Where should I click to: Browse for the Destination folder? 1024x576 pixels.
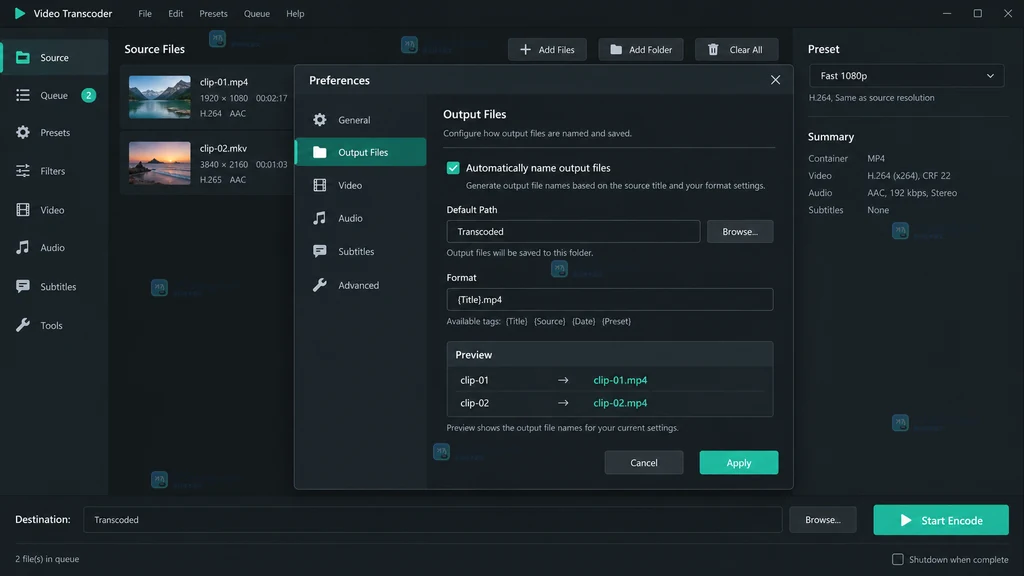[823, 520]
